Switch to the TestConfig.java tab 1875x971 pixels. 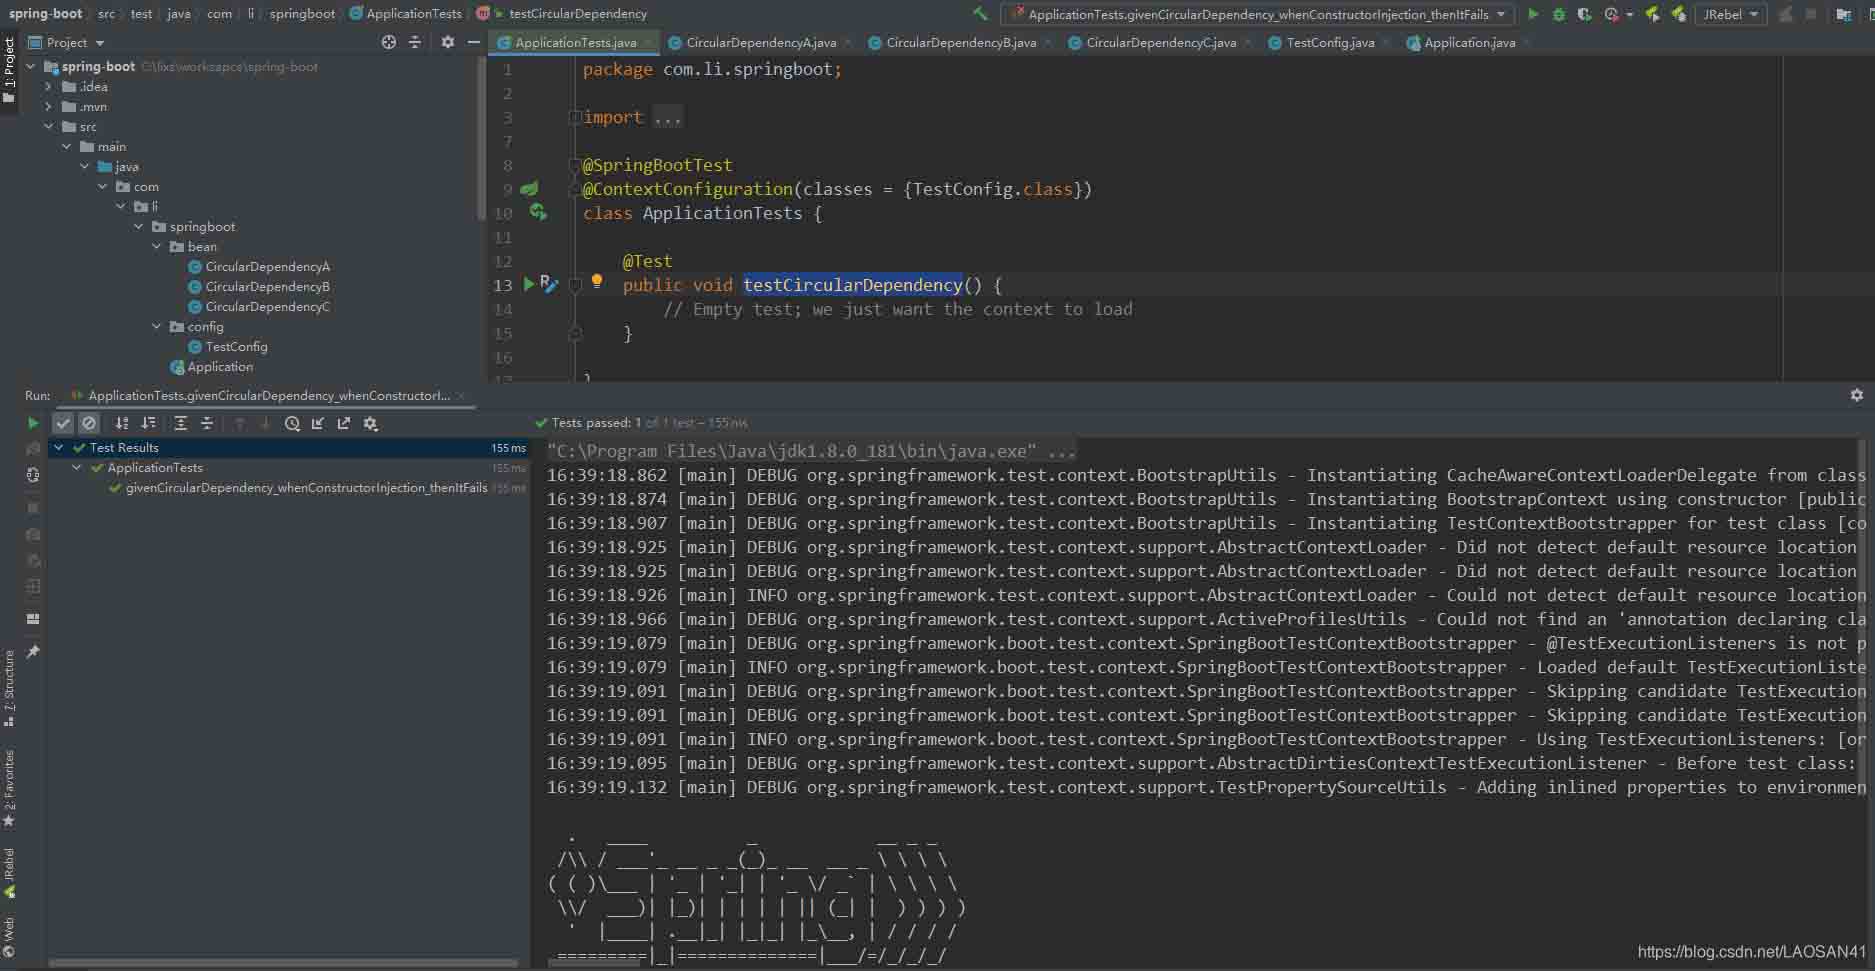(x=1329, y=42)
